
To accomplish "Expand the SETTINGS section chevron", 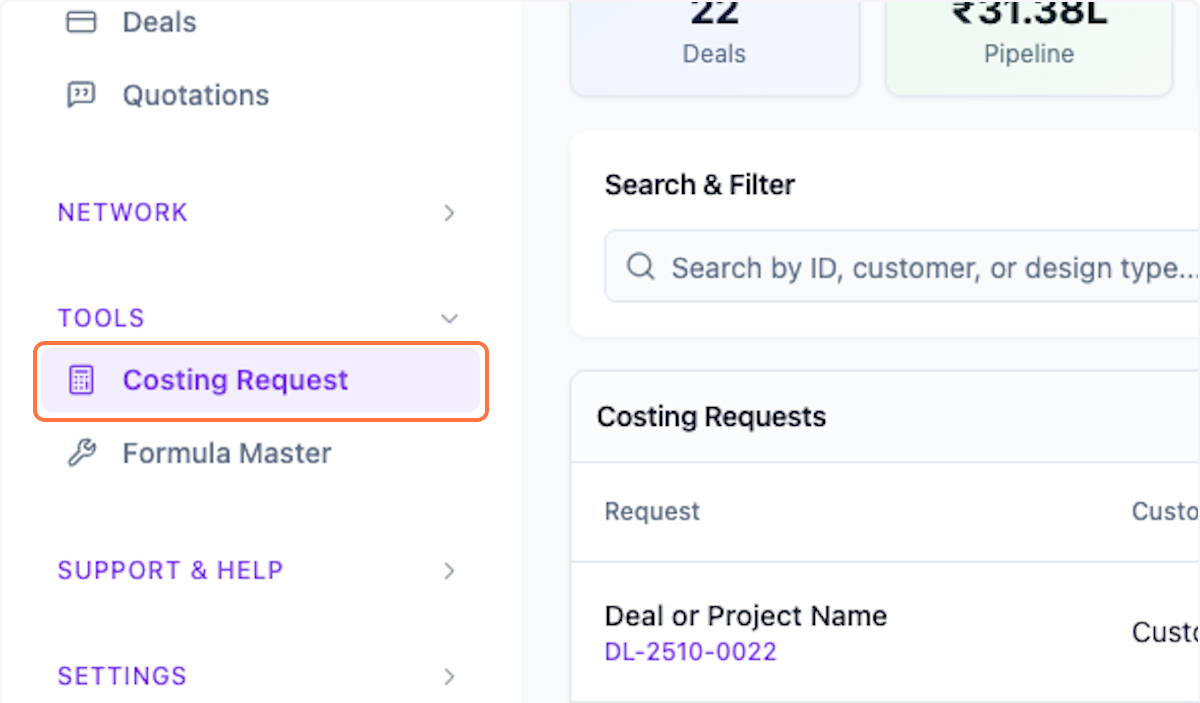I will pos(449,676).
